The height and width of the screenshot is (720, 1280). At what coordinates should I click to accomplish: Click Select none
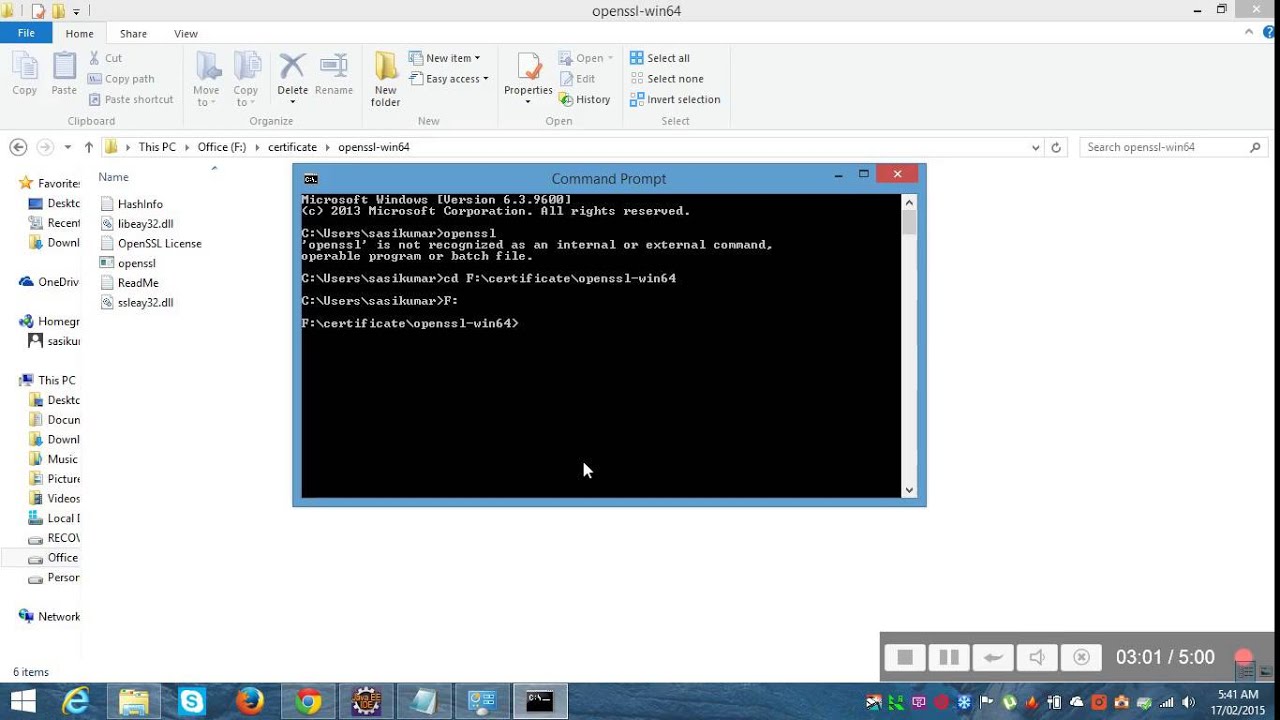(666, 79)
